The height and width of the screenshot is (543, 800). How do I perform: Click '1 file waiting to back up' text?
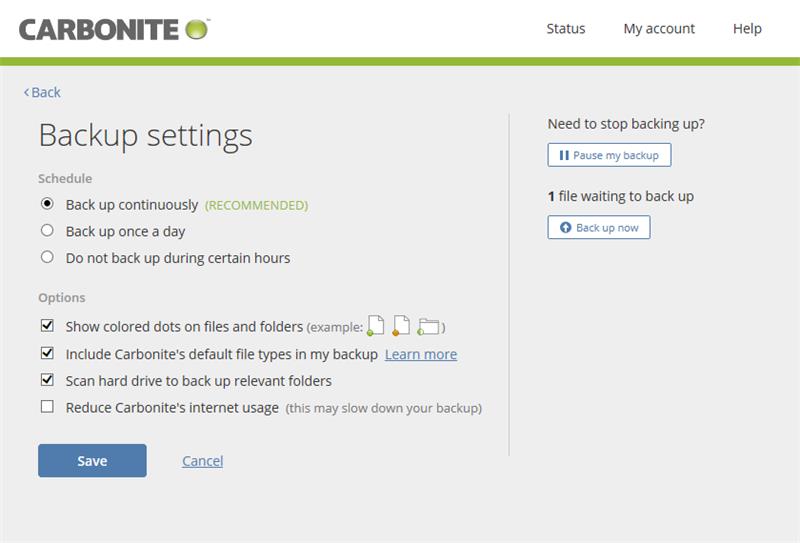click(x=620, y=196)
